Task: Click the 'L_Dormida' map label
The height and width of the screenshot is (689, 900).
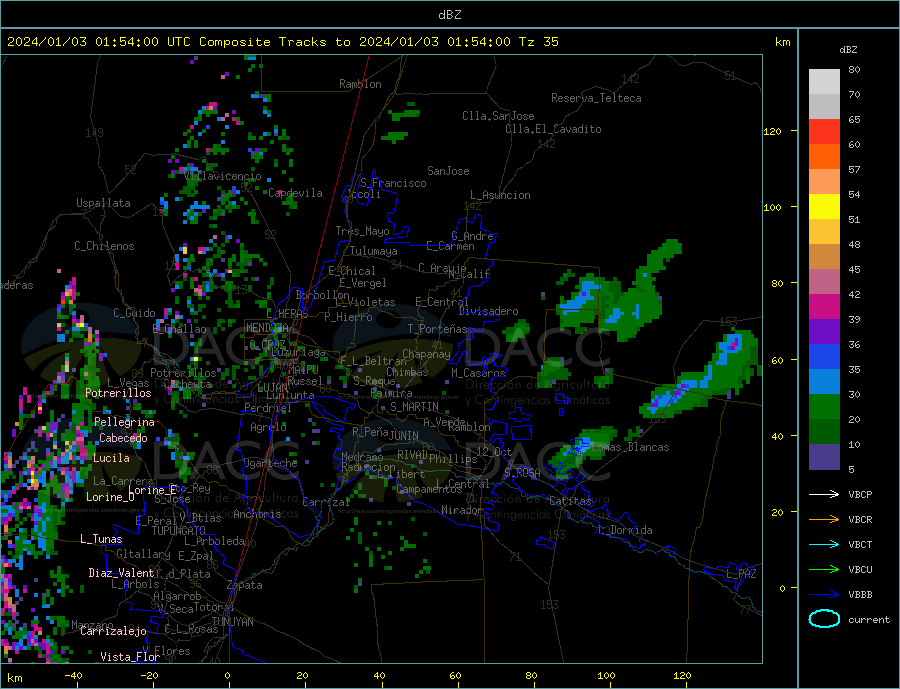Action: (625, 530)
